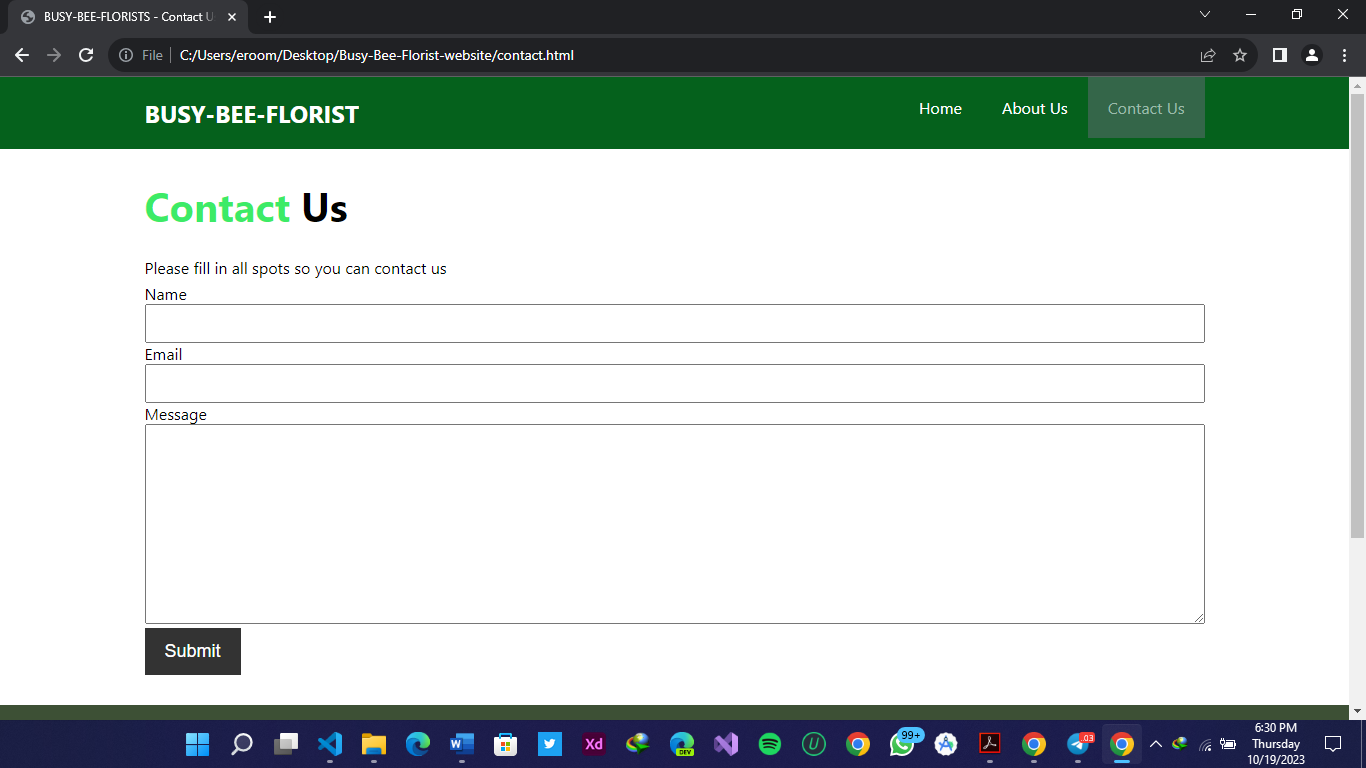Open Internet Download Manager from the taskbar
Screen dimensions: 1366x768
[637, 744]
